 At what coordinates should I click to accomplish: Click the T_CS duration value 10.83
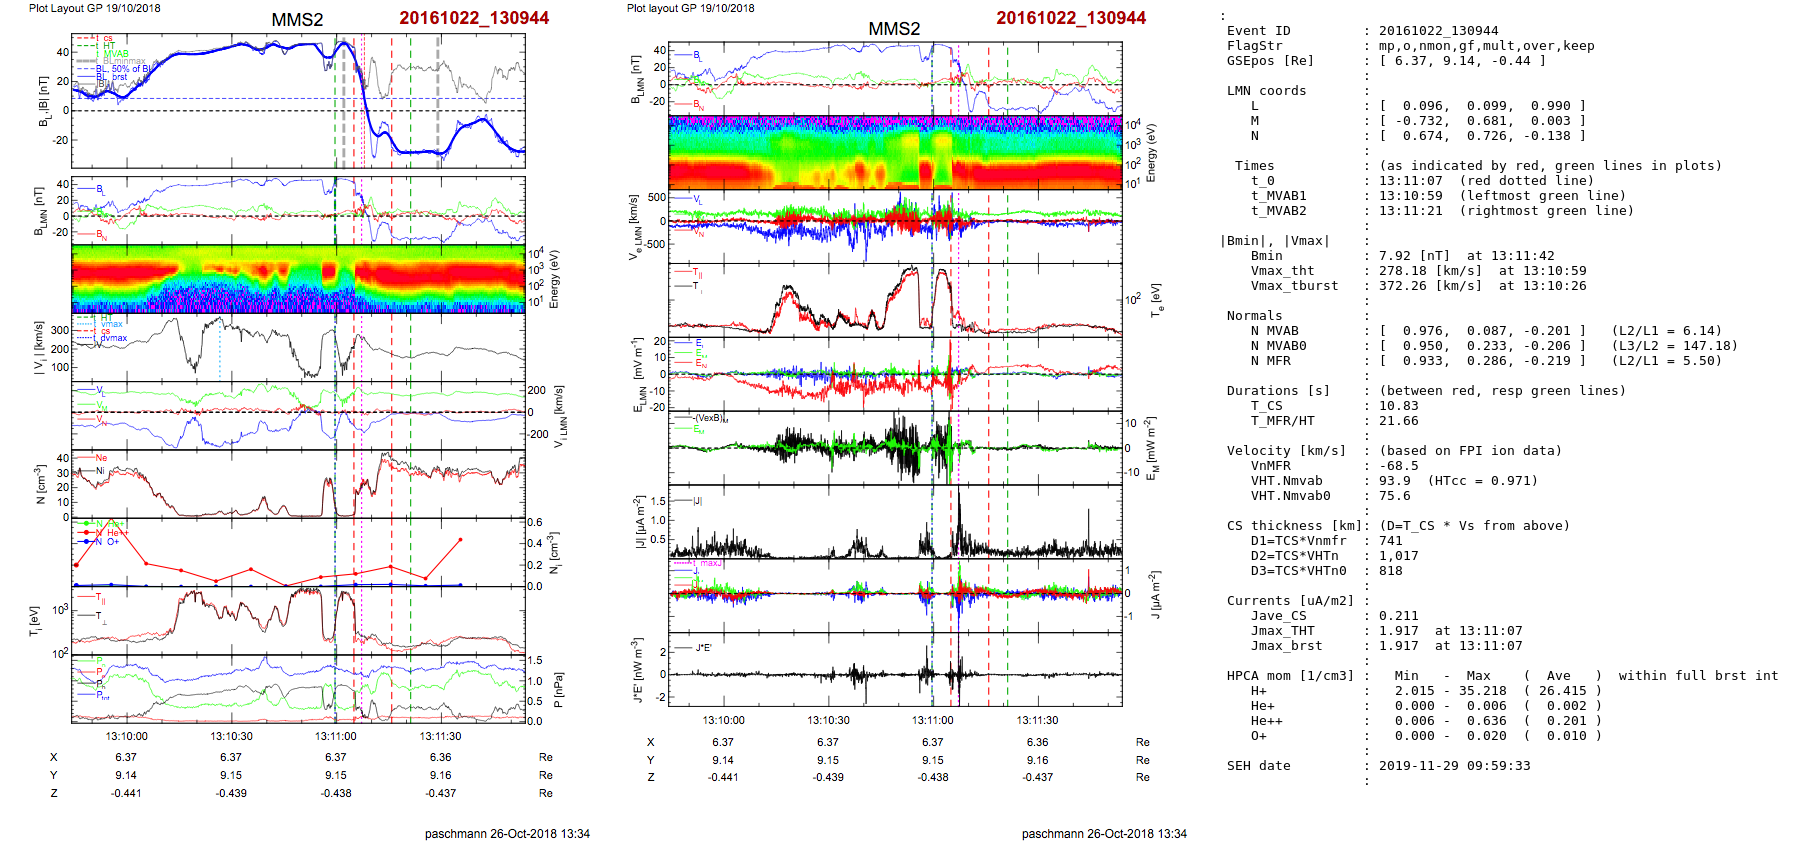click(1399, 406)
